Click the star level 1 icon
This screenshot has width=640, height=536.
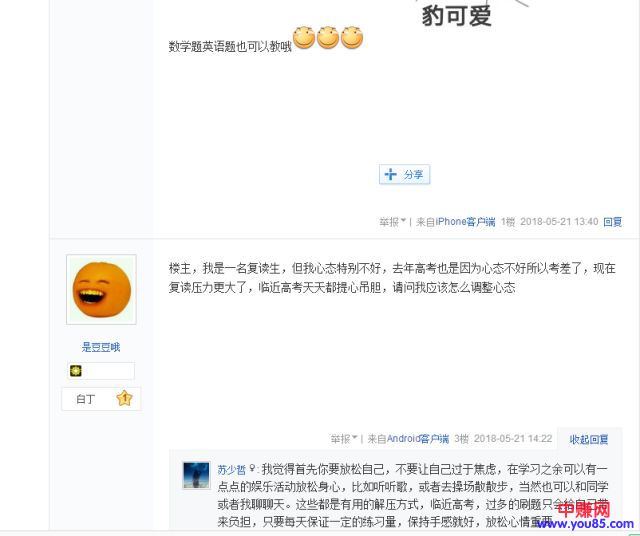124,398
